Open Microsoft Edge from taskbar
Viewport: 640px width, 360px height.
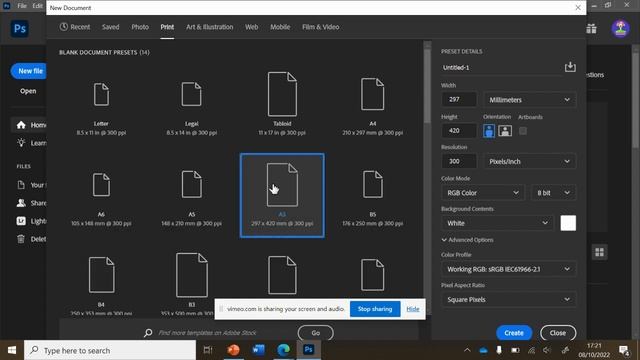click(283, 350)
